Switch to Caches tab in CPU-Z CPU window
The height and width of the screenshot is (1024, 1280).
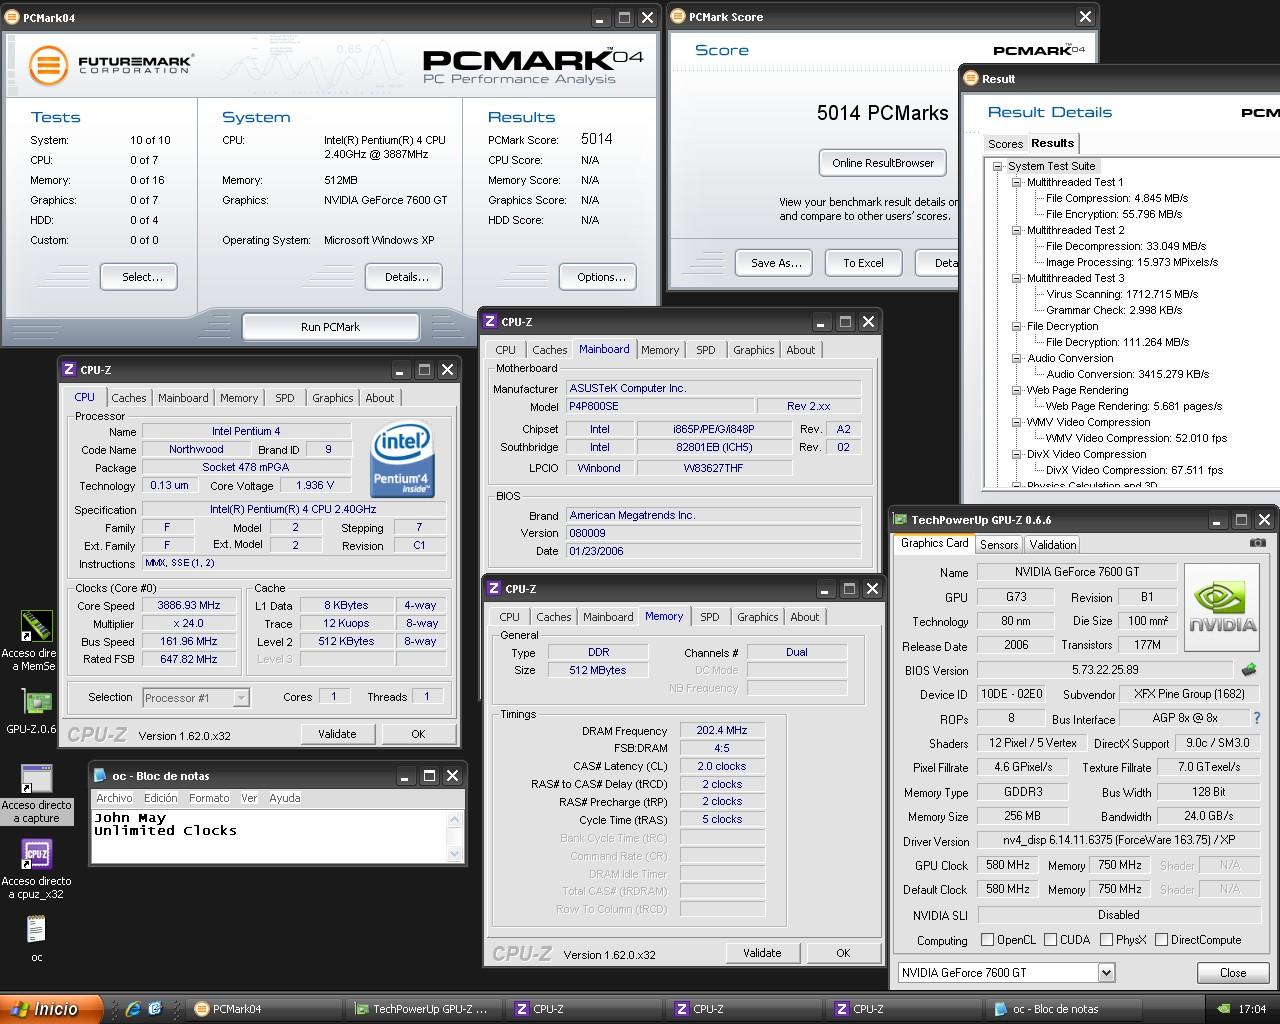tap(129, 398)
